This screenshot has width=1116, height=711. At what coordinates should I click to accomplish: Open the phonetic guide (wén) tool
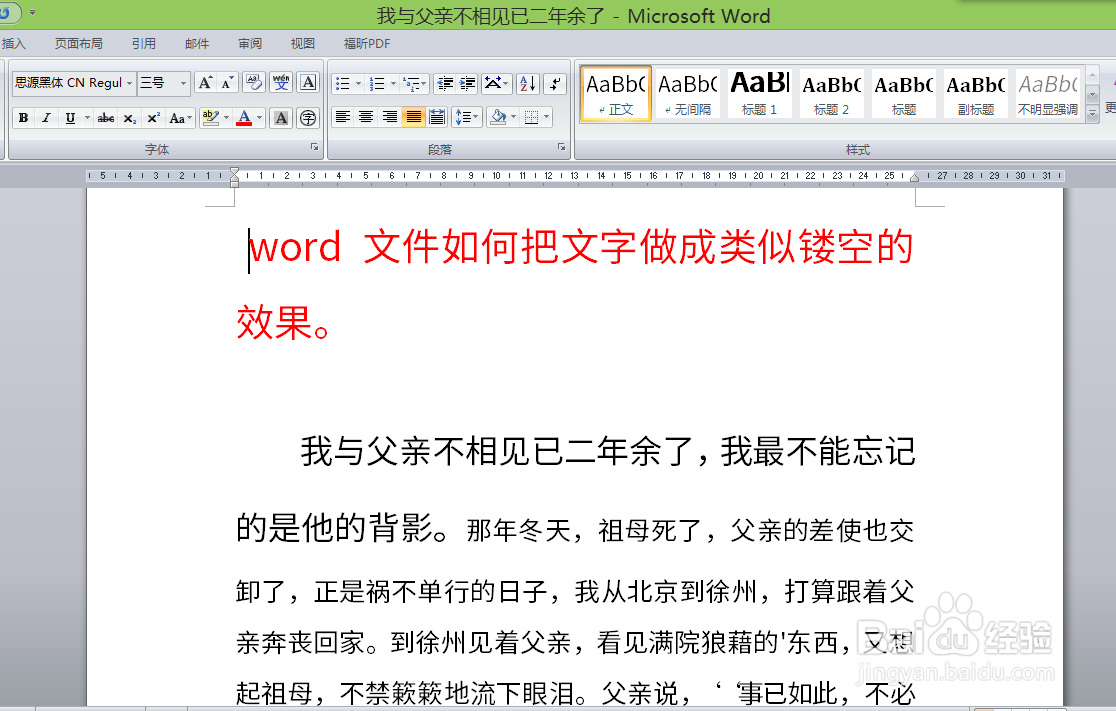pyautogui.click(x=281, y=83)
